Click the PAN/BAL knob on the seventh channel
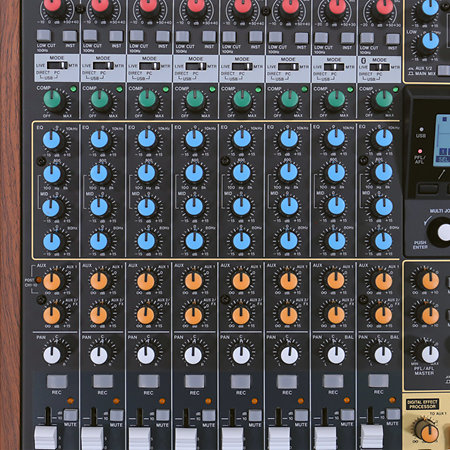The image size is (450, 450). [x=336, y=355]
